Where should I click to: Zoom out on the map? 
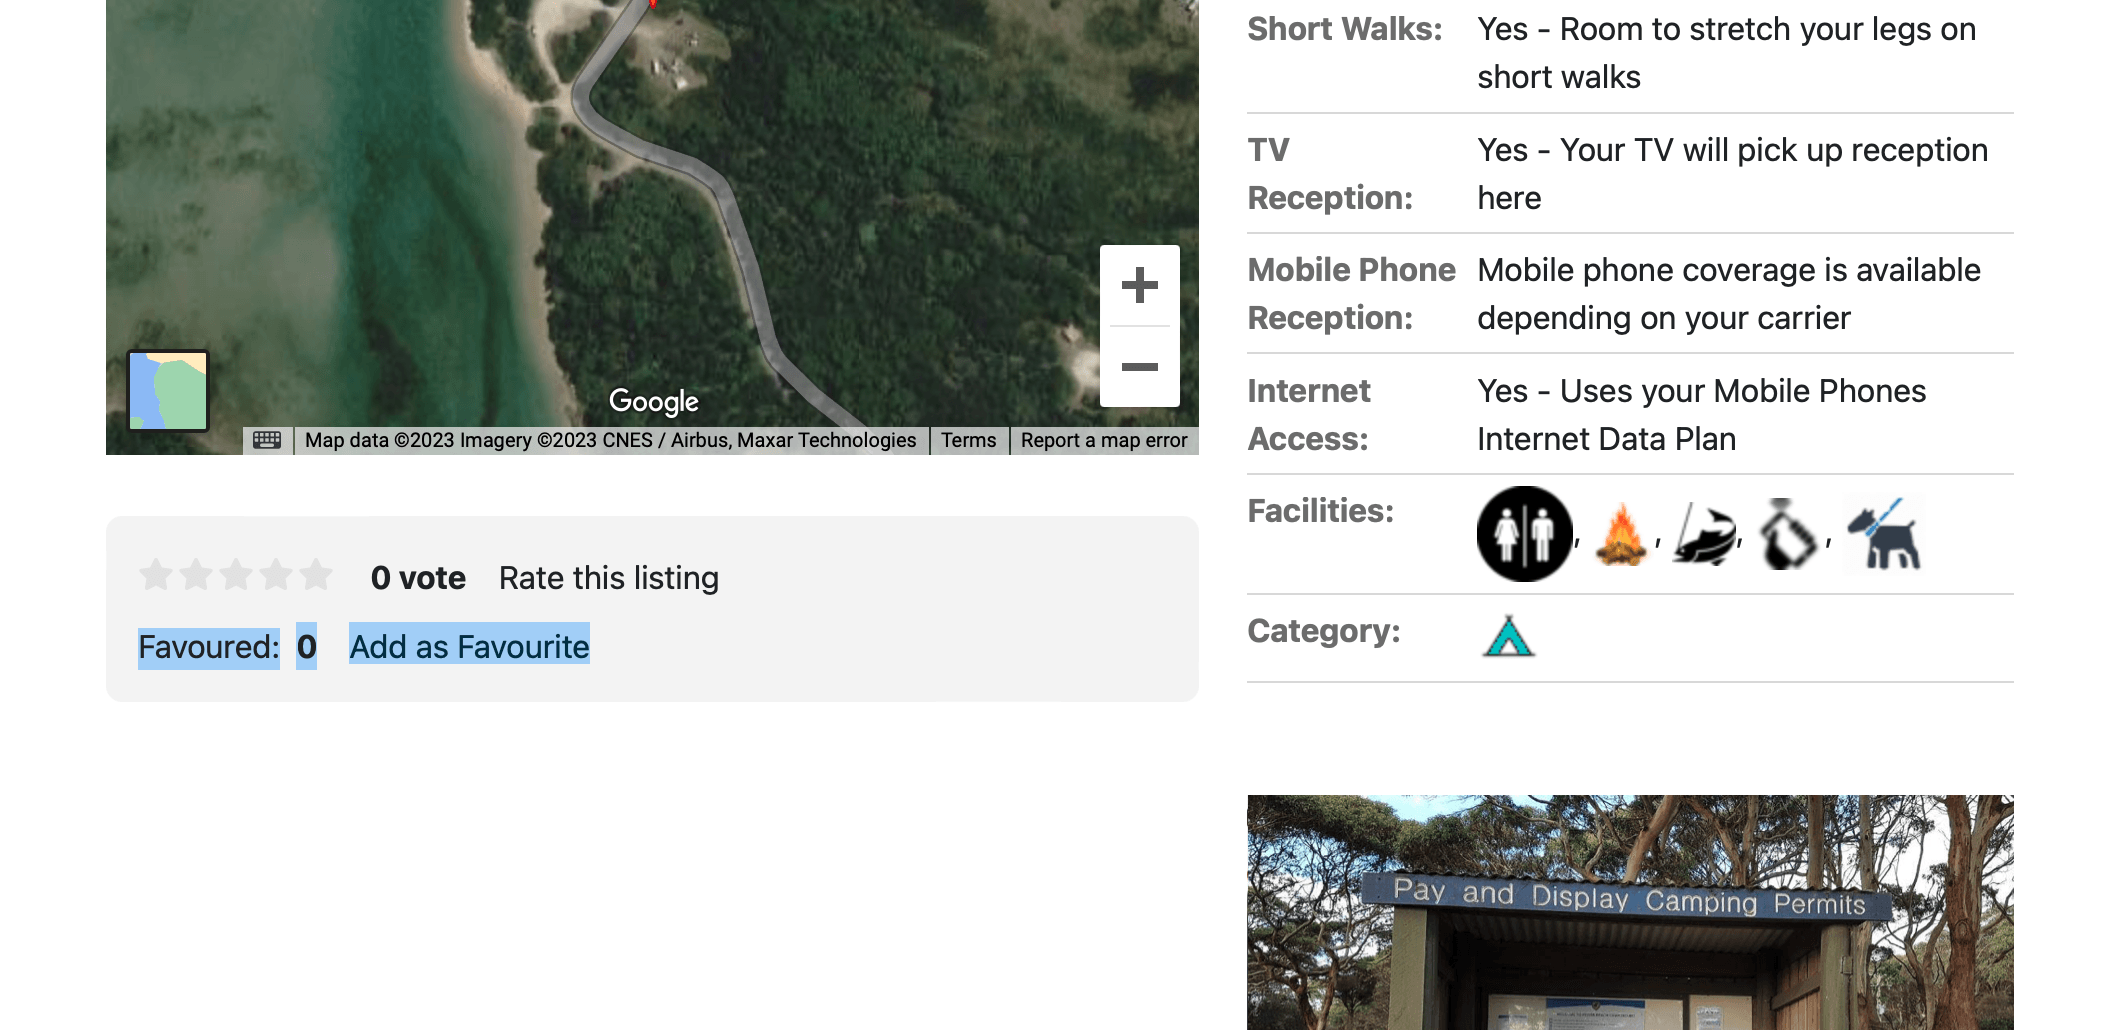(x=1139, y=367)
